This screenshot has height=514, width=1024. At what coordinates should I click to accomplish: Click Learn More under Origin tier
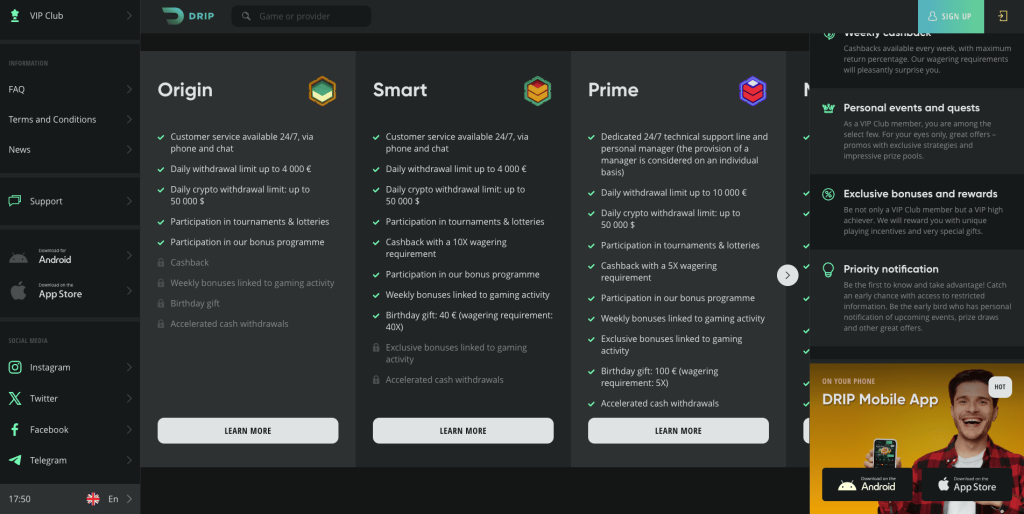[x=248, y=431]
